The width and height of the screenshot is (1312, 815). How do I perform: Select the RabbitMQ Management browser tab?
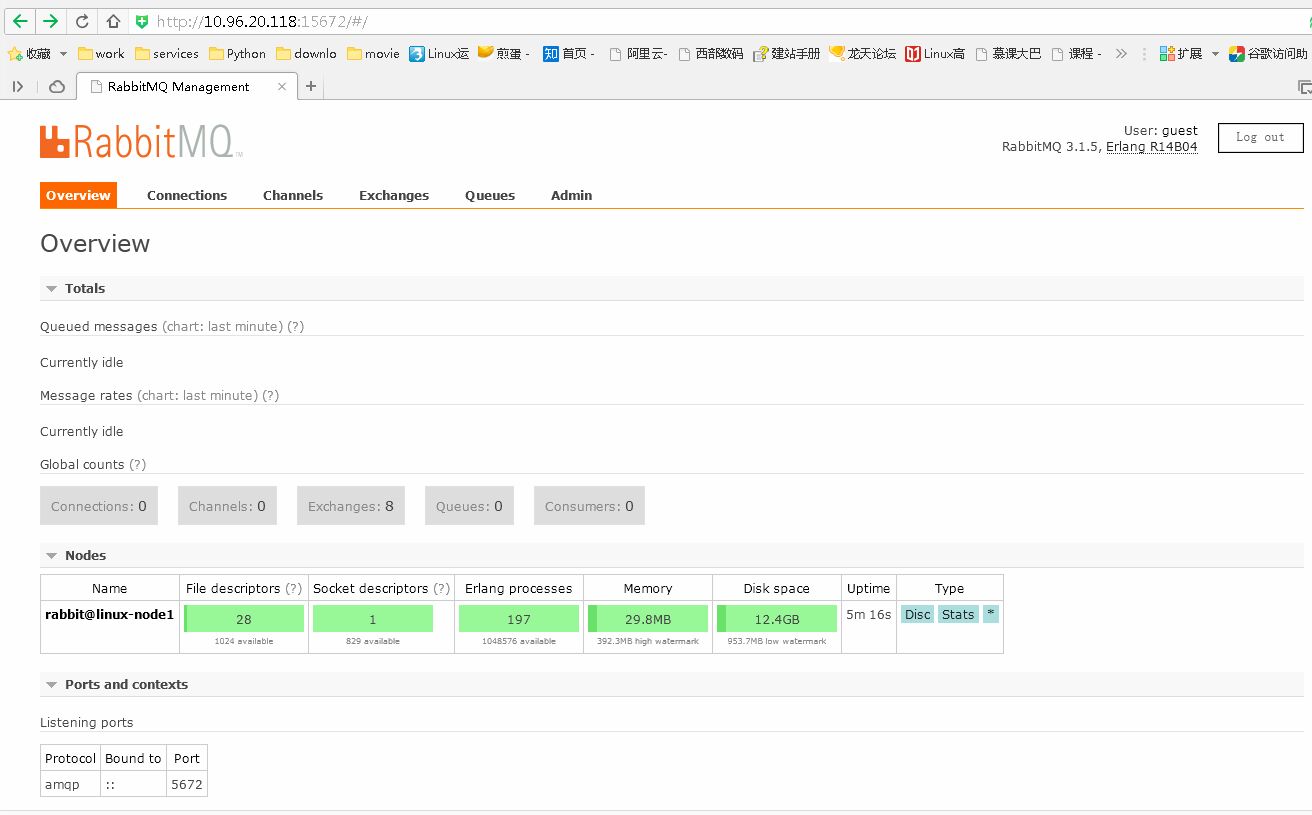[x=186, y=87]
